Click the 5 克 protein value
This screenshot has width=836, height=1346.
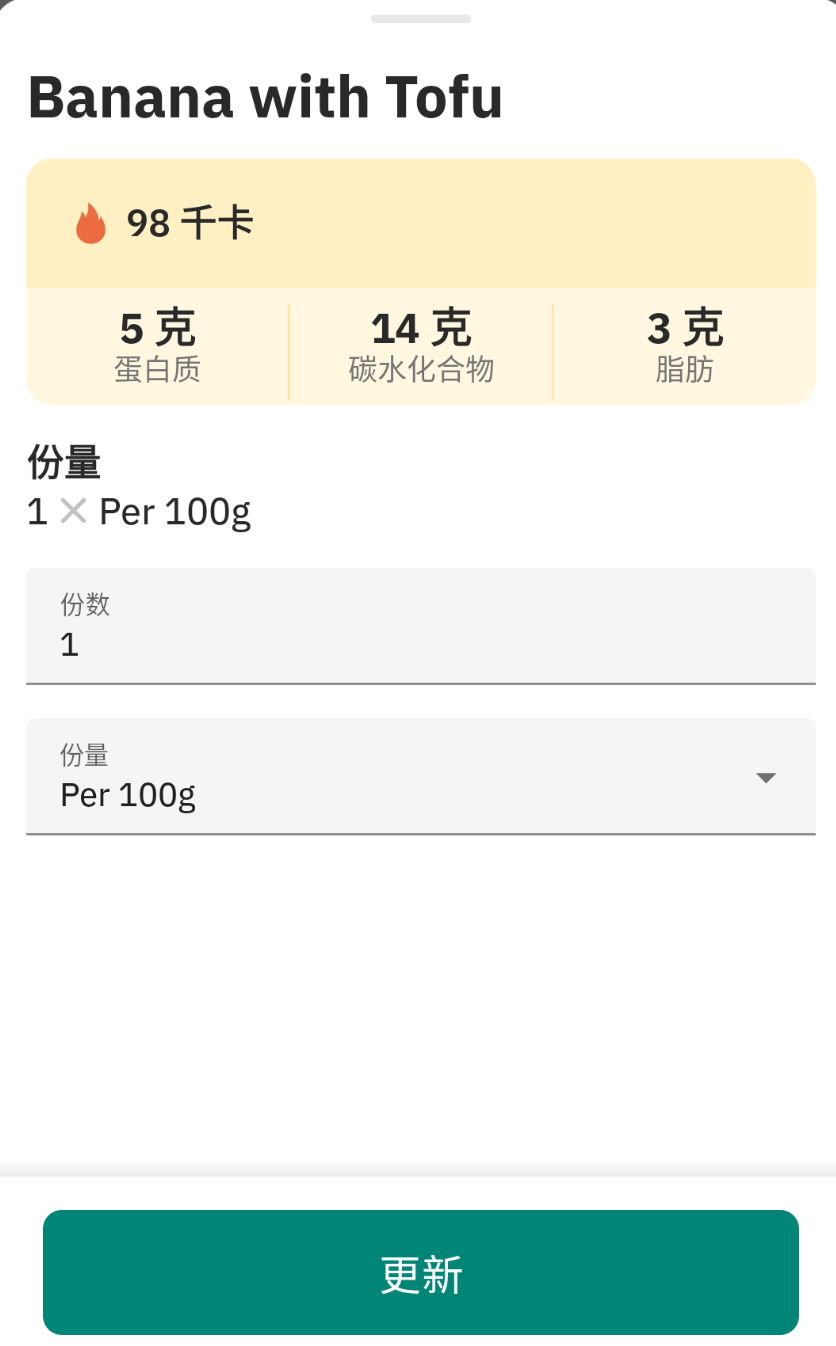click(x=157, y=328)
